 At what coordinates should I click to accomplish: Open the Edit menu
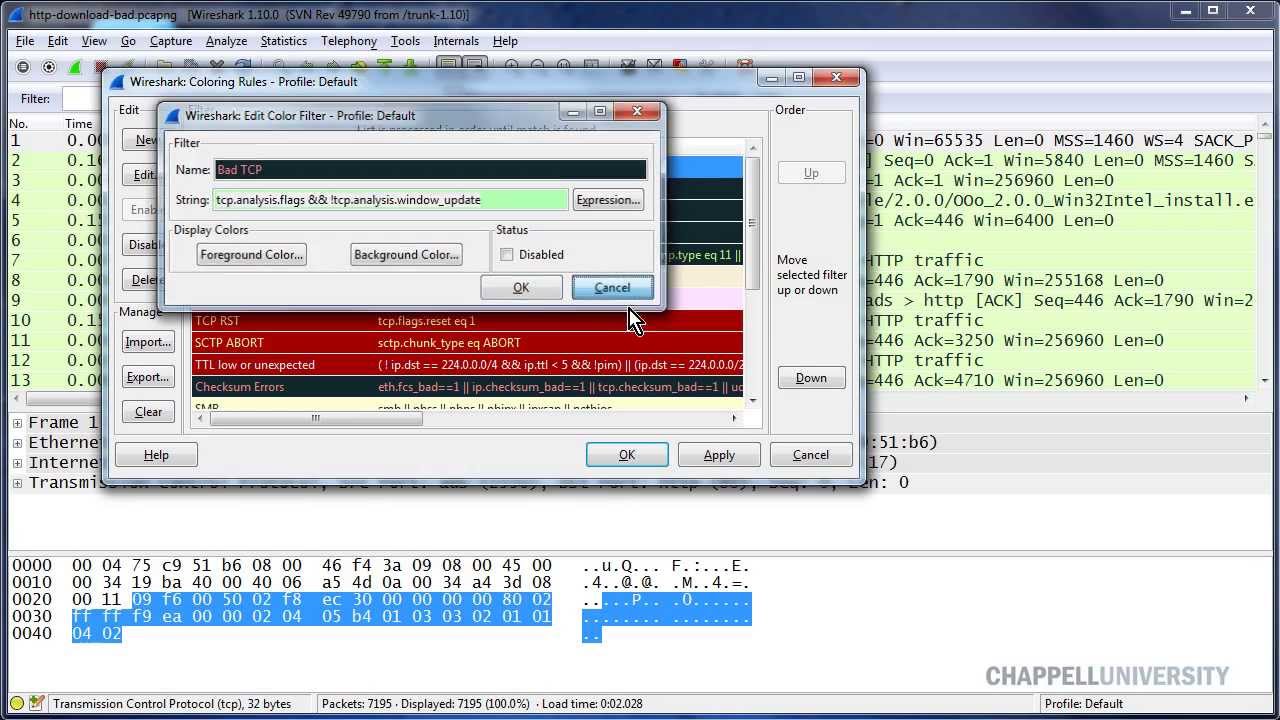[x=58, y=41]
